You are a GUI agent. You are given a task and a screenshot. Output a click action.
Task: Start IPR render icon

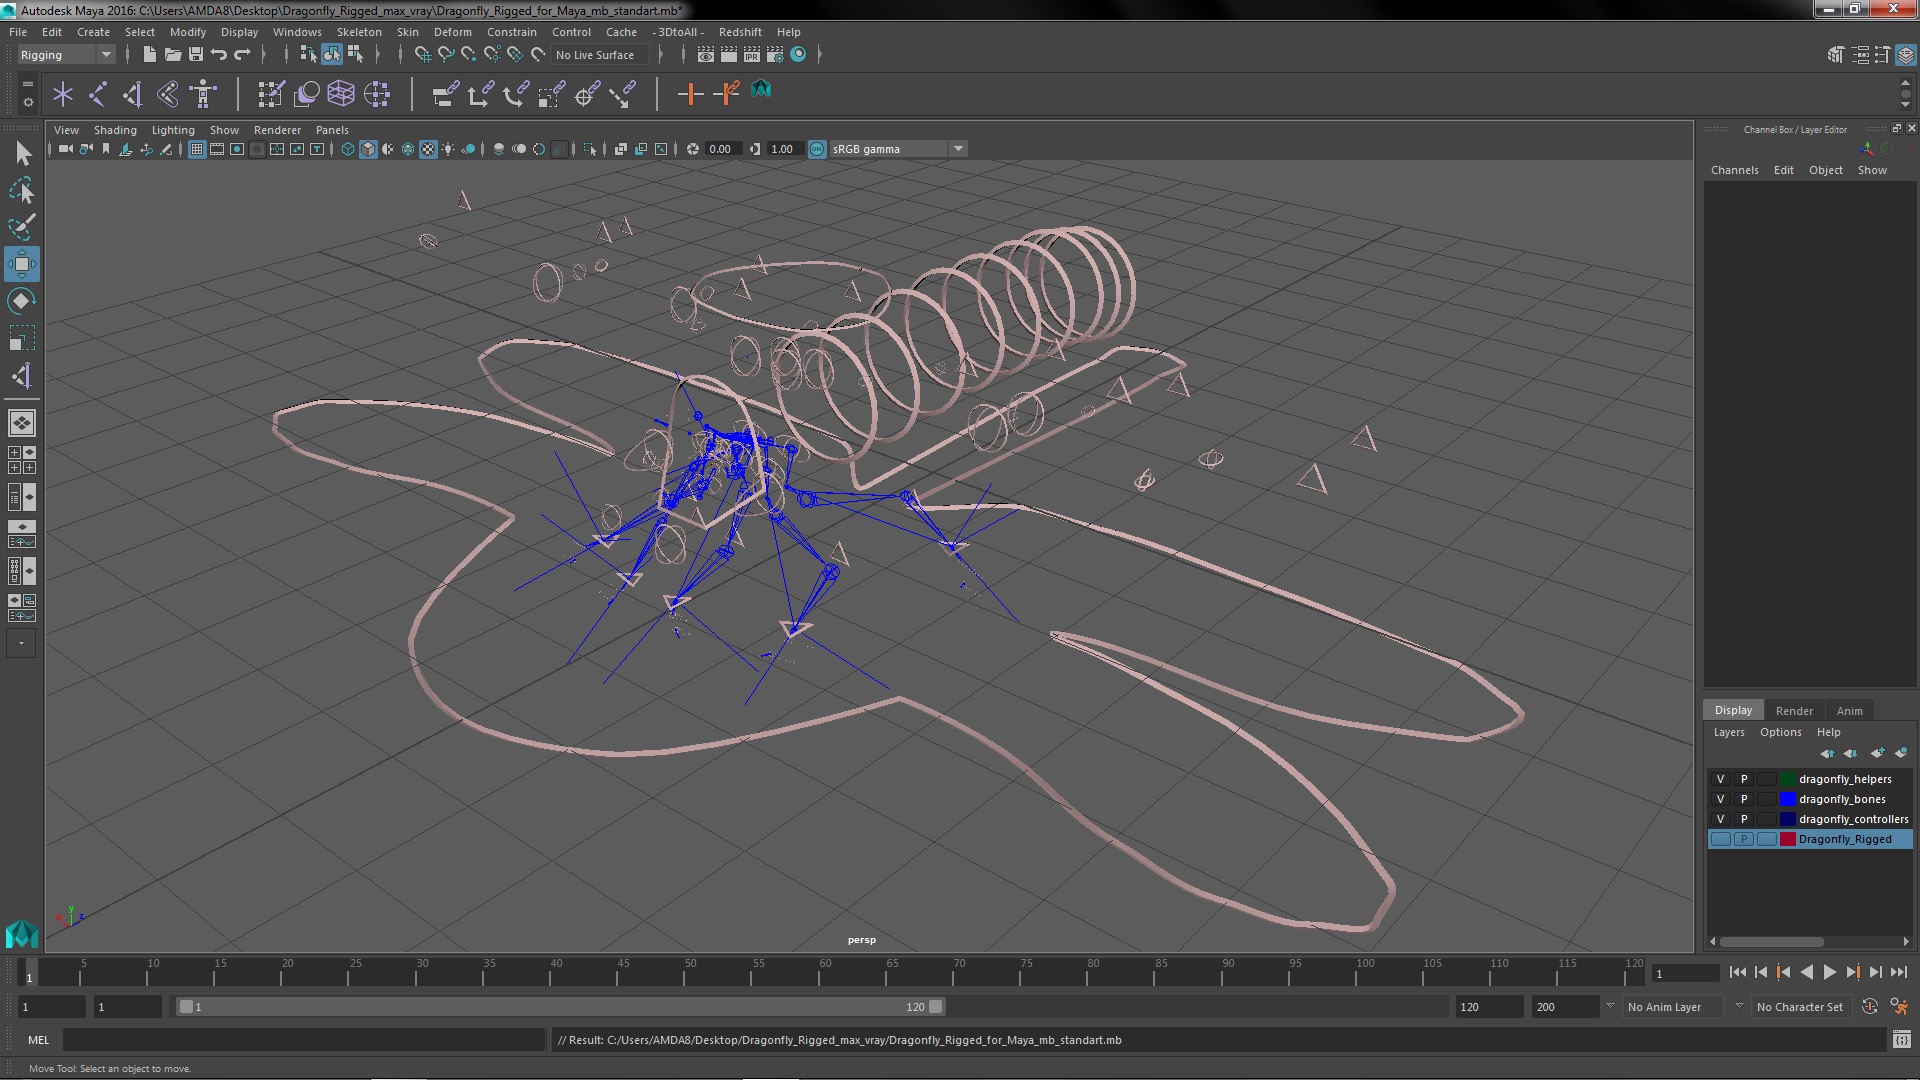tap(752, 55)
